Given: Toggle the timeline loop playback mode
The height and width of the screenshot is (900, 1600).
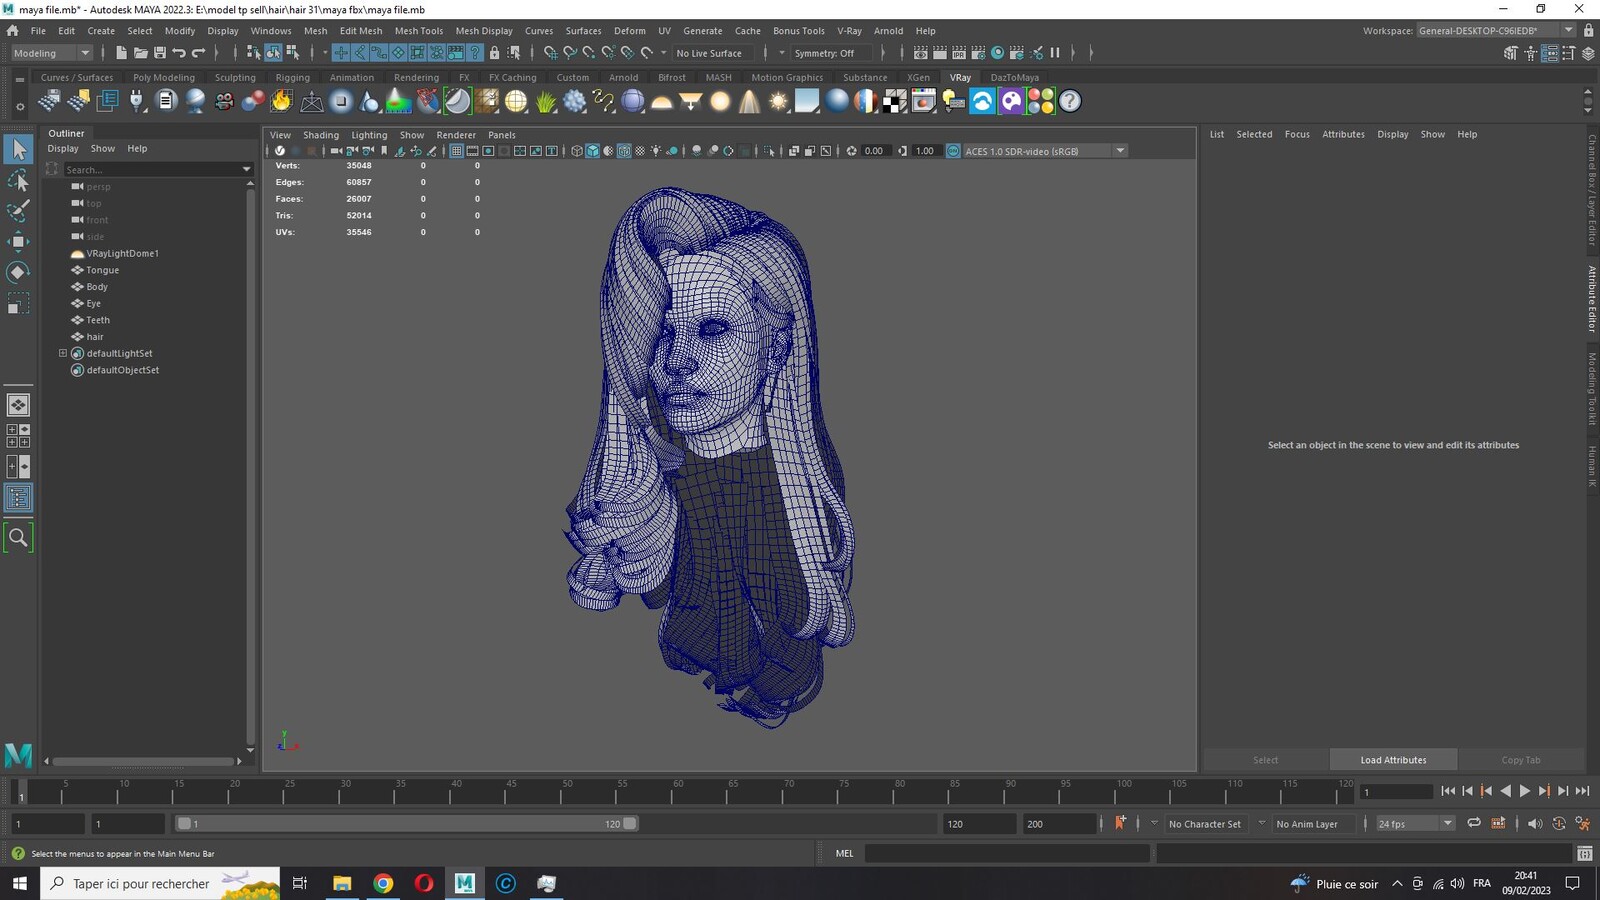Looking at the screenshot, I should [x=1473, y=823].
